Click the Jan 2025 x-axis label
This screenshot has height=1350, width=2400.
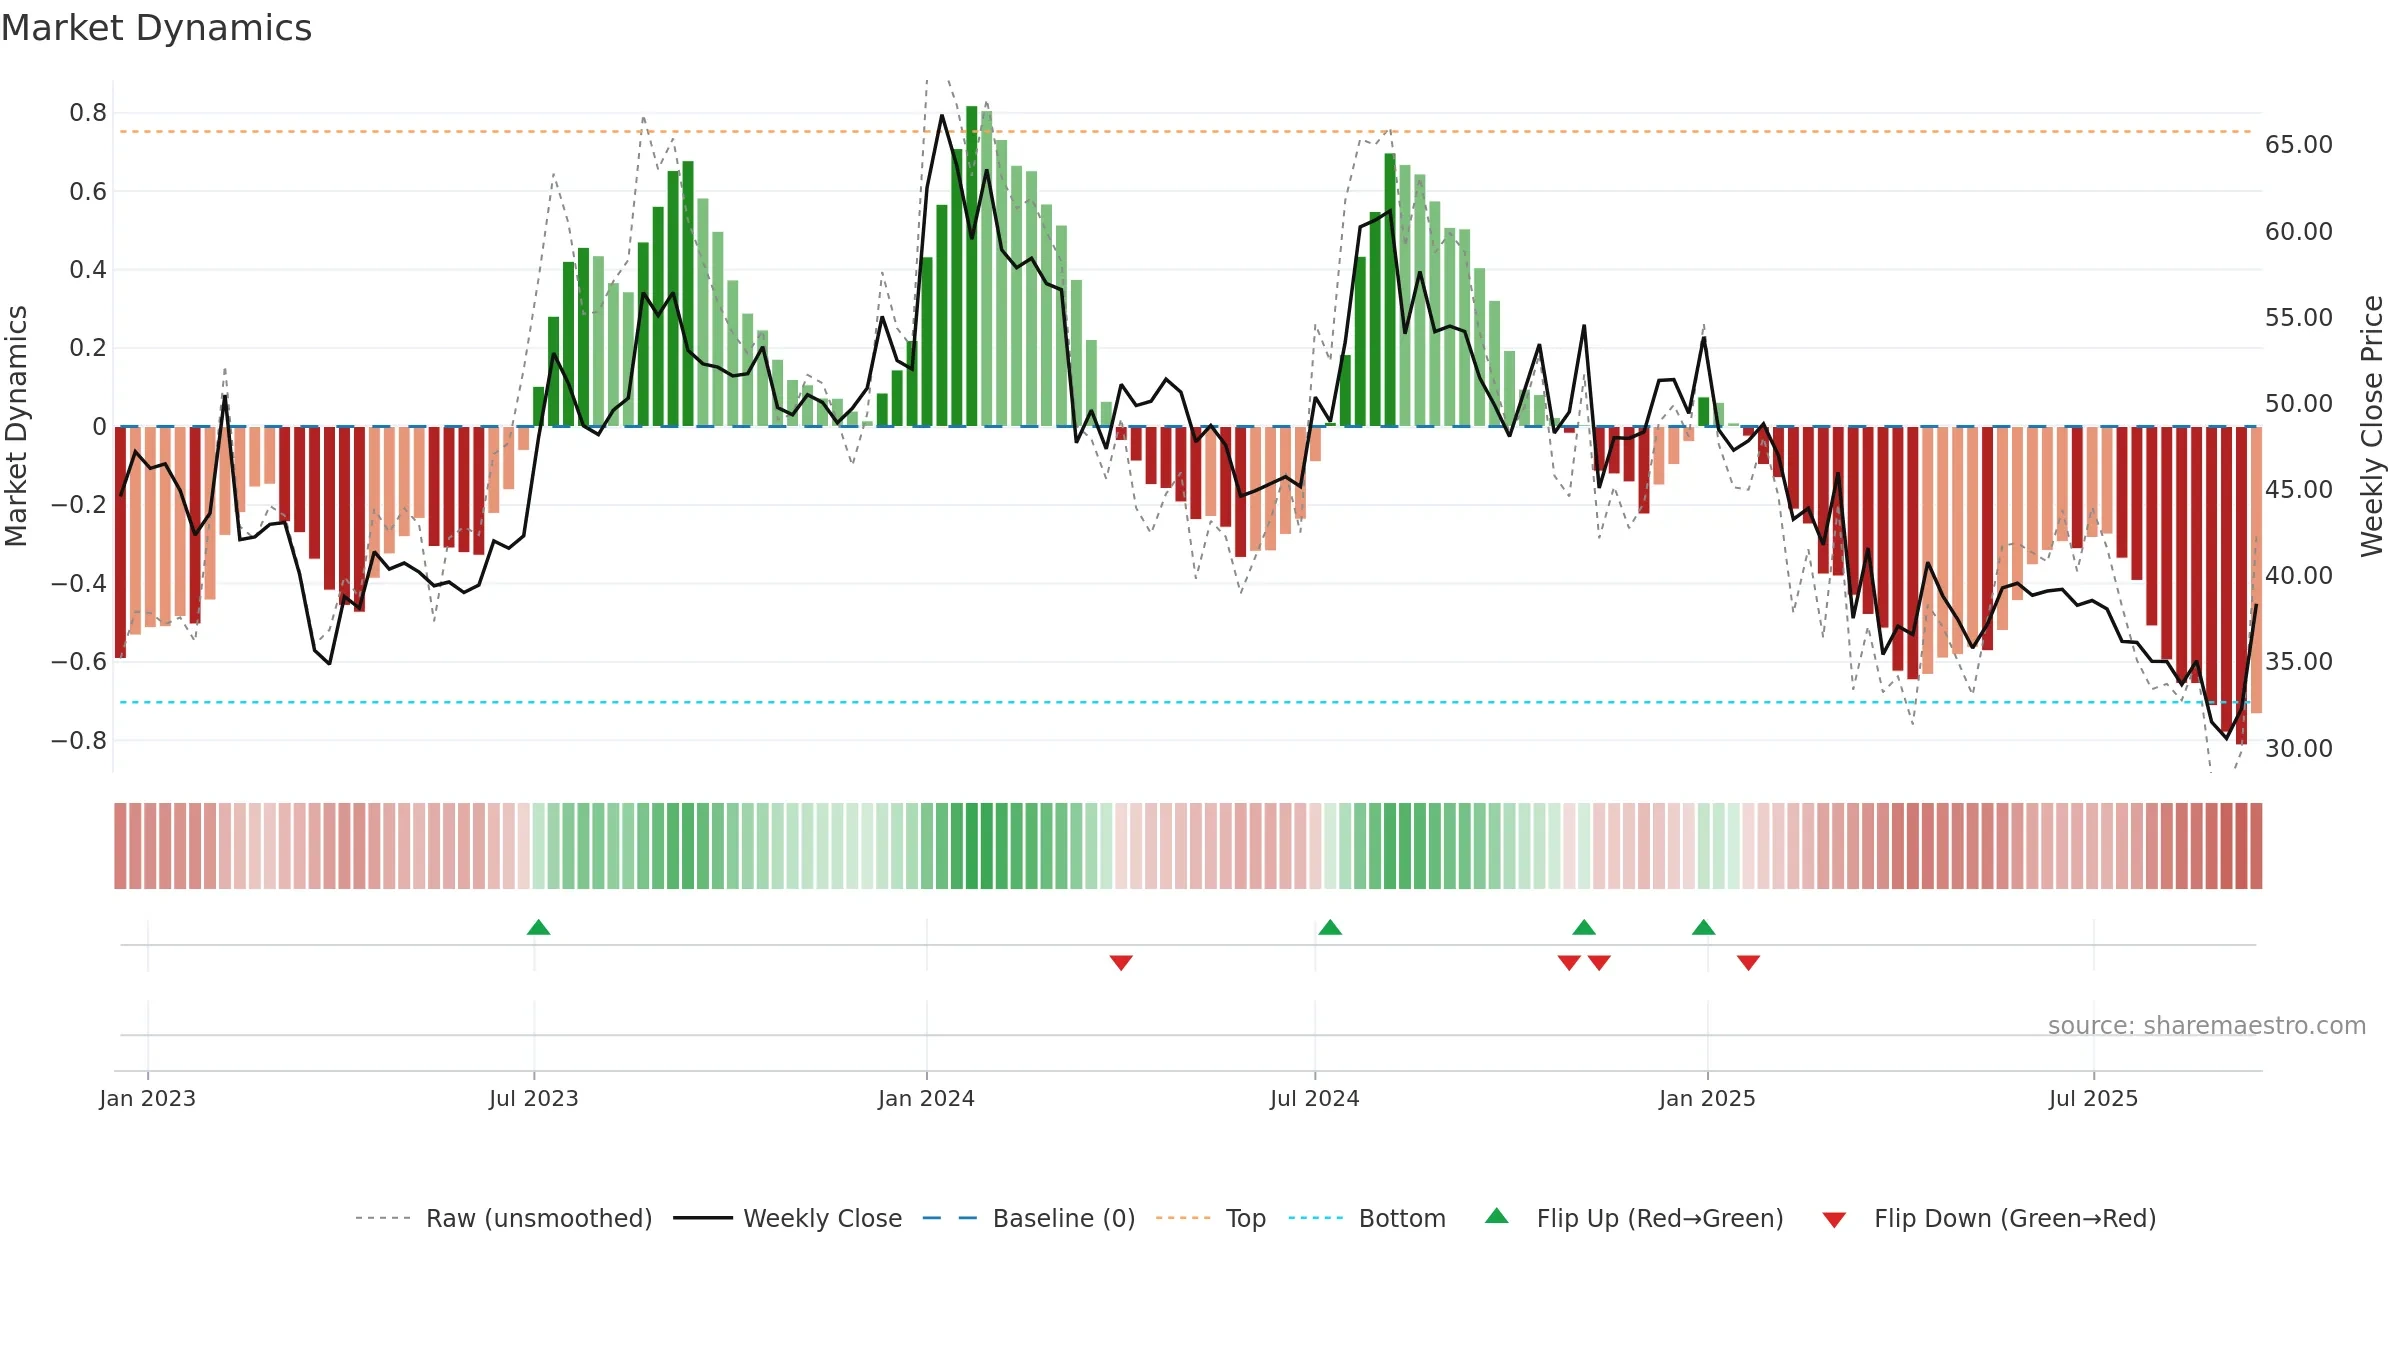(x=1708, y=1098)
